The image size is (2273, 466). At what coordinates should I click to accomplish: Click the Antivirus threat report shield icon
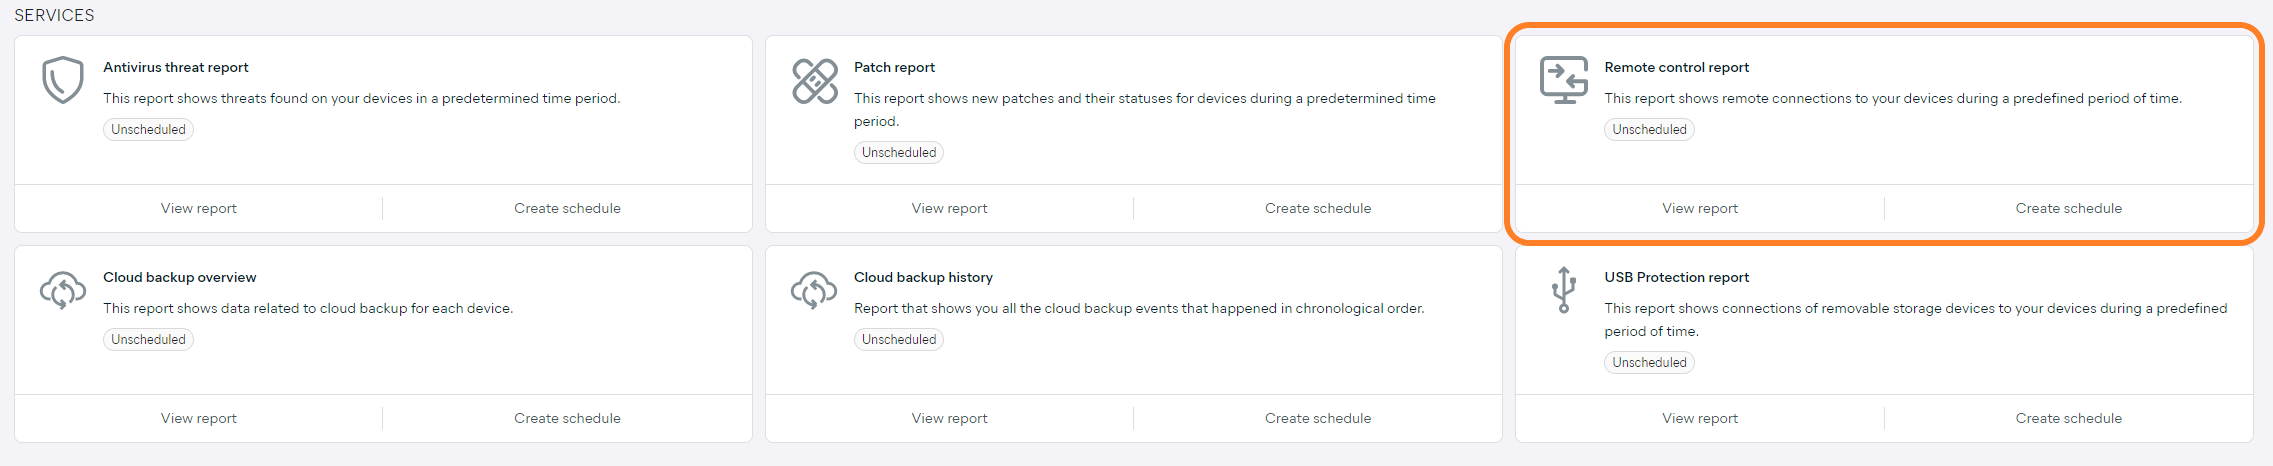click(x=62, y=80)
